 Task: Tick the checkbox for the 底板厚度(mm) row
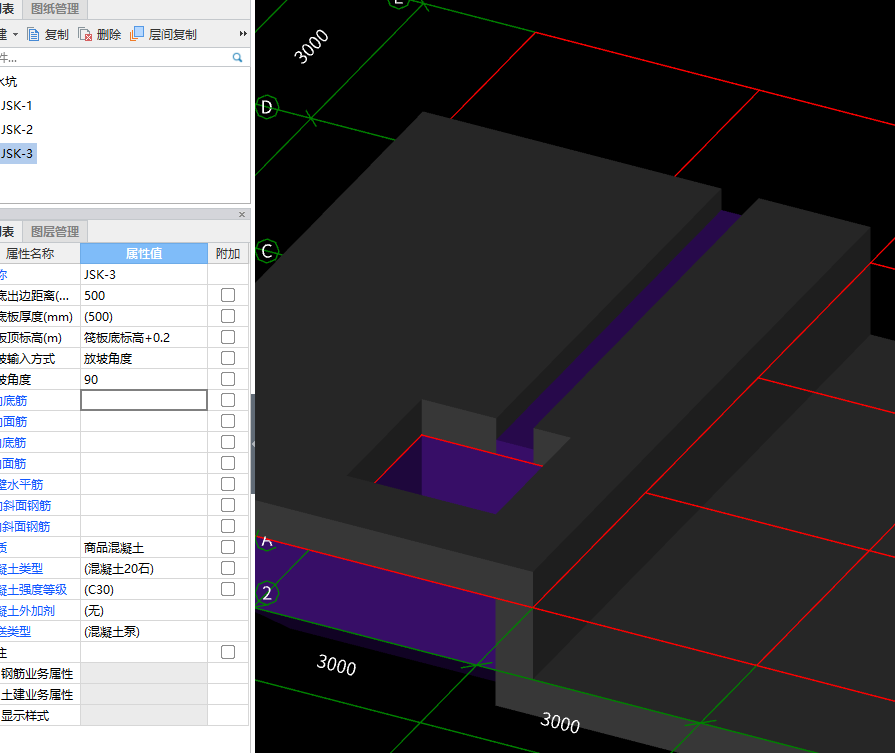point(228,316)
